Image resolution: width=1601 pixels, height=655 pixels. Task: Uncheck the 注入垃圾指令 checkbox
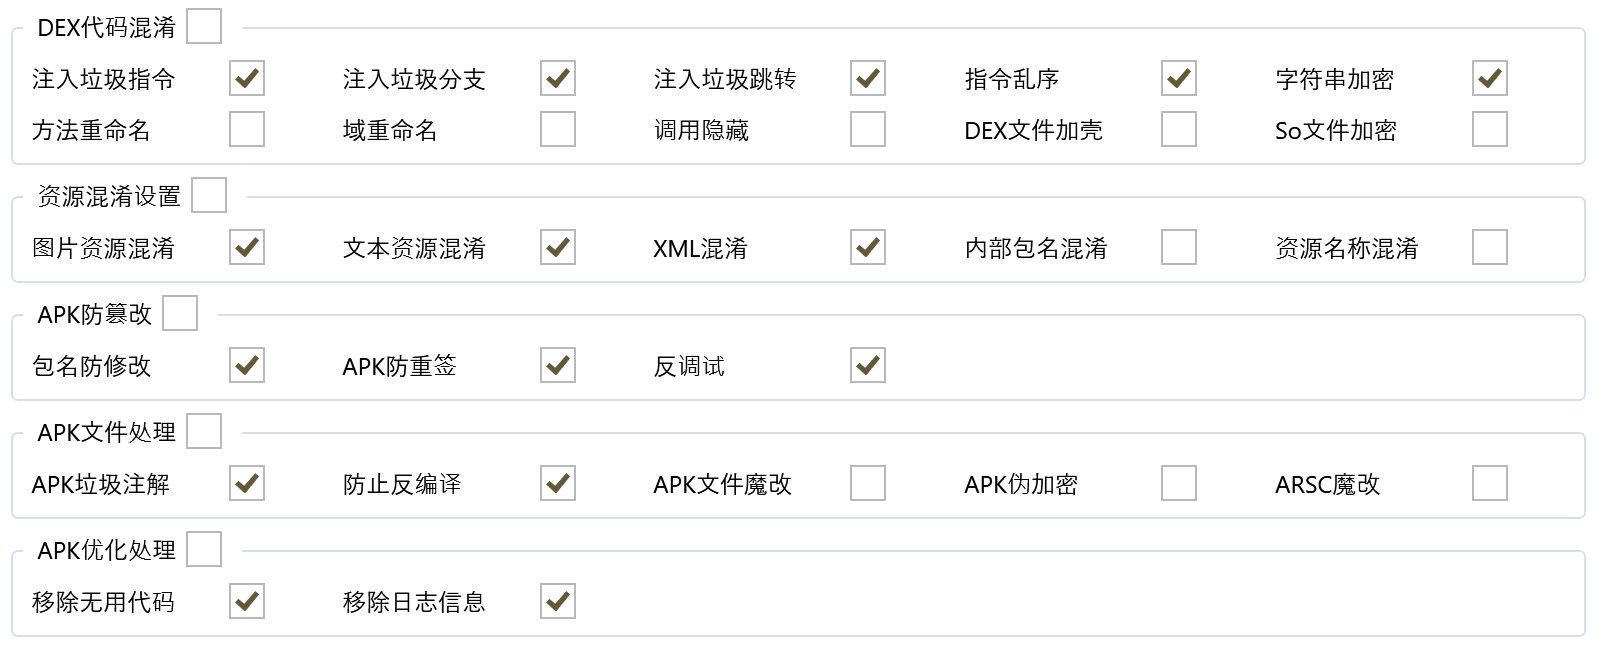tap(247, 78)
